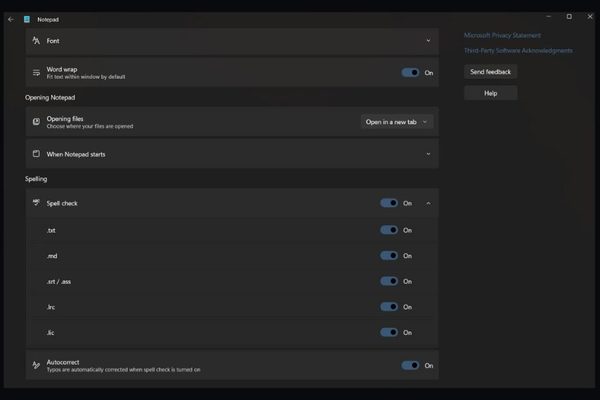Viewport: 600px width, 400px height.
Task: Click the Autocorrect typos description text
Action: [x=123, y=370]
